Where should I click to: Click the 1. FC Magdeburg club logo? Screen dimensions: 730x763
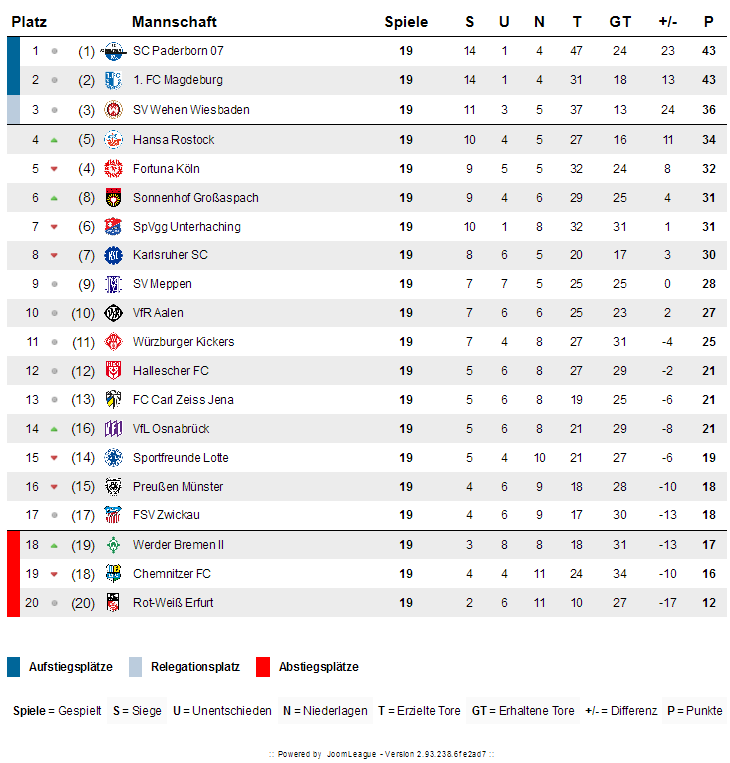pyautogui.click(x=113, y=80)
